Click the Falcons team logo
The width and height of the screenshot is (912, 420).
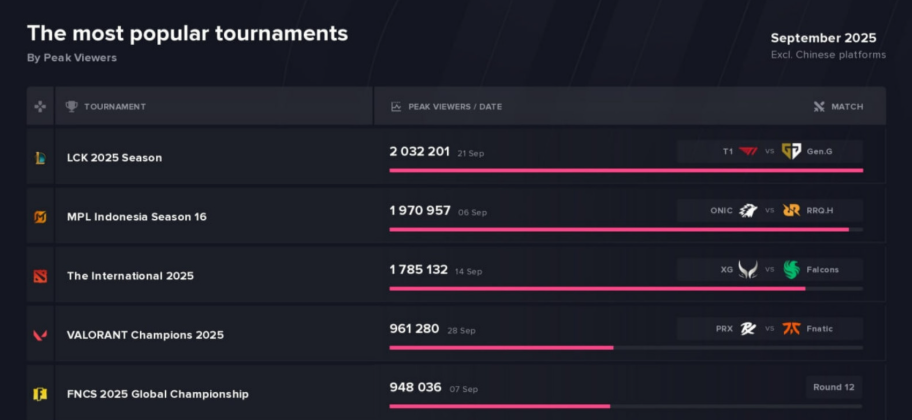coord(791,270)
